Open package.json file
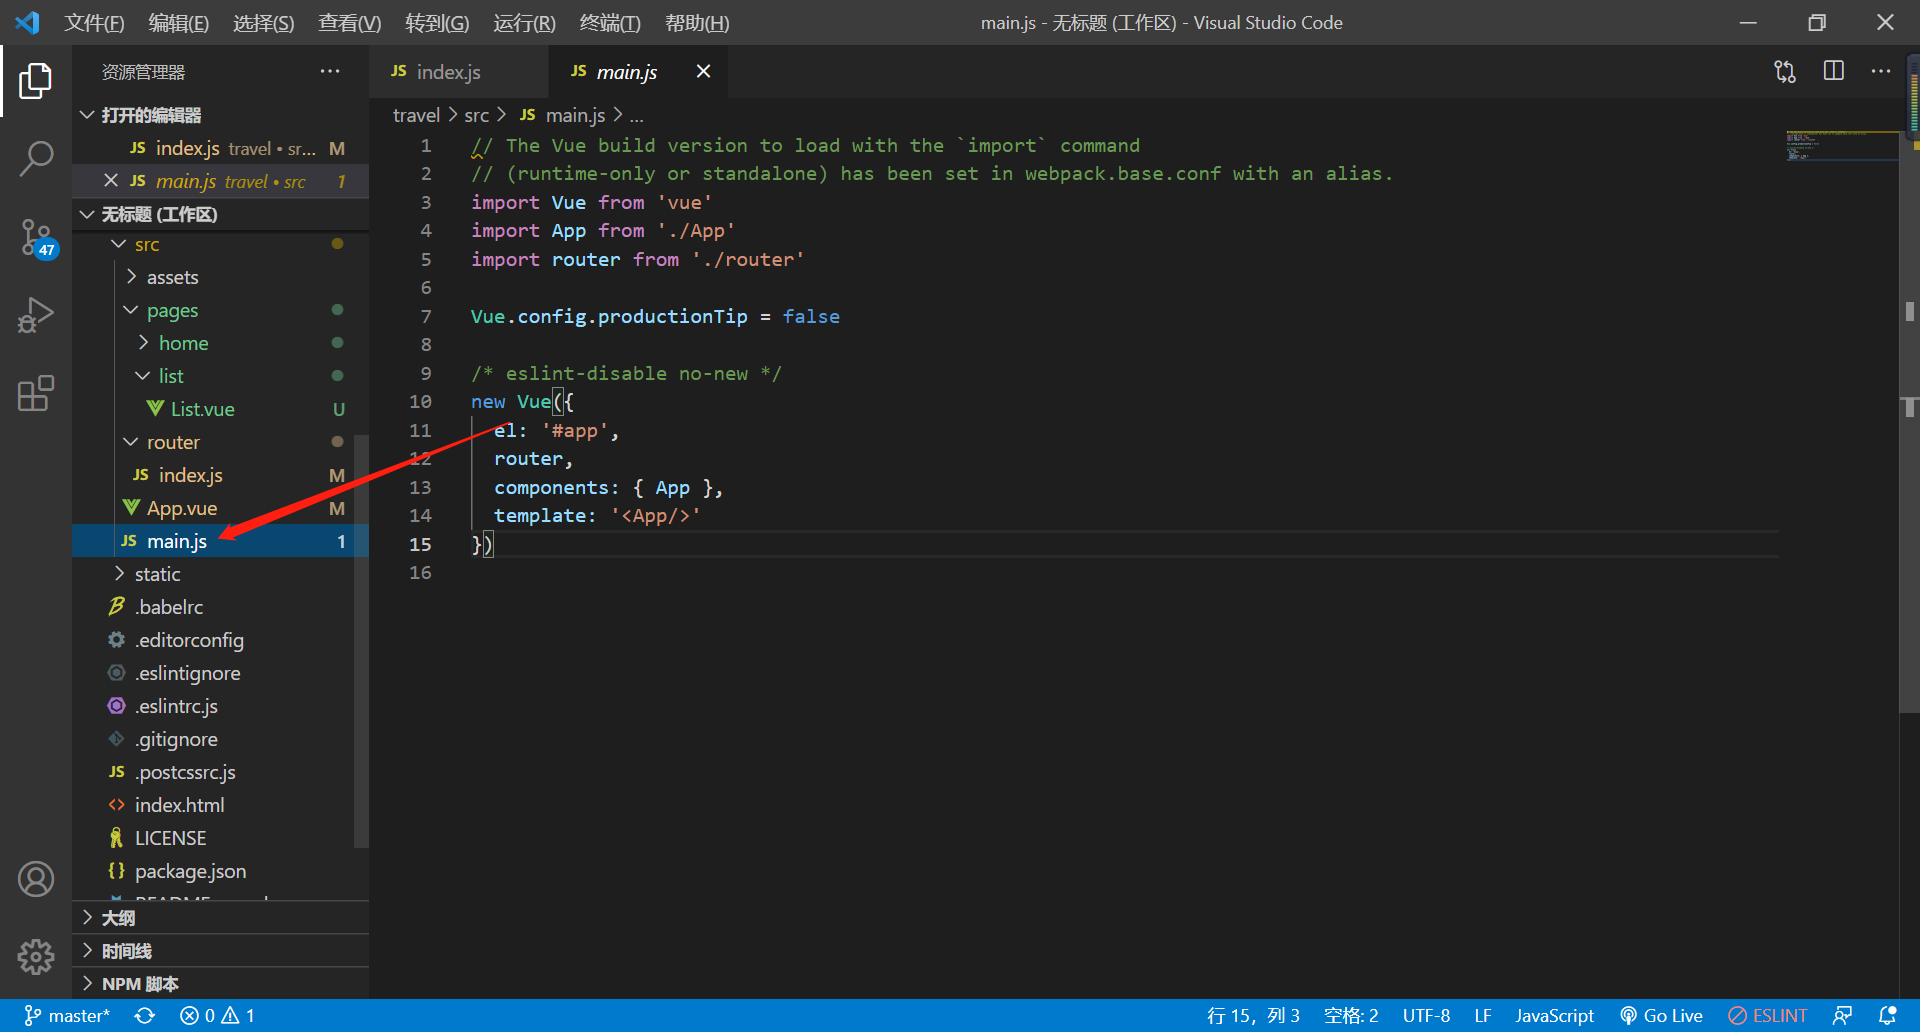1920x1032 pixels. pos(214,871)
